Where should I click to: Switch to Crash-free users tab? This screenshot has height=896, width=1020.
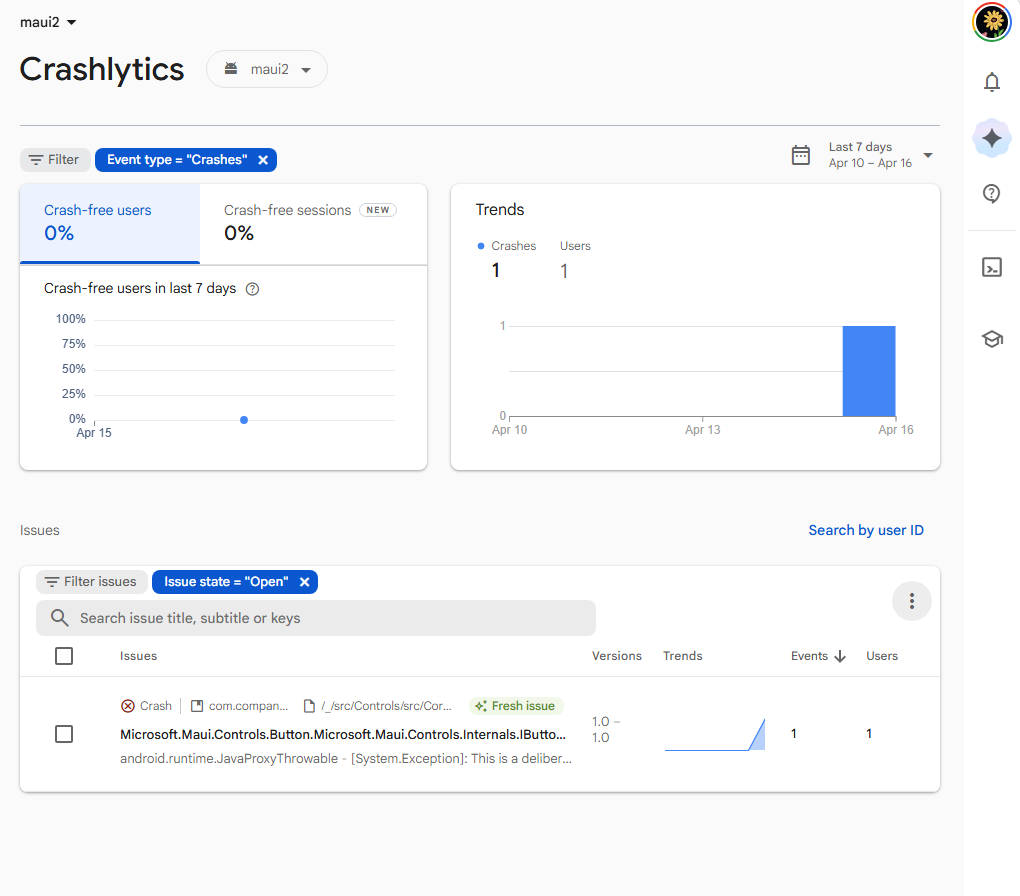coord(110,223)
